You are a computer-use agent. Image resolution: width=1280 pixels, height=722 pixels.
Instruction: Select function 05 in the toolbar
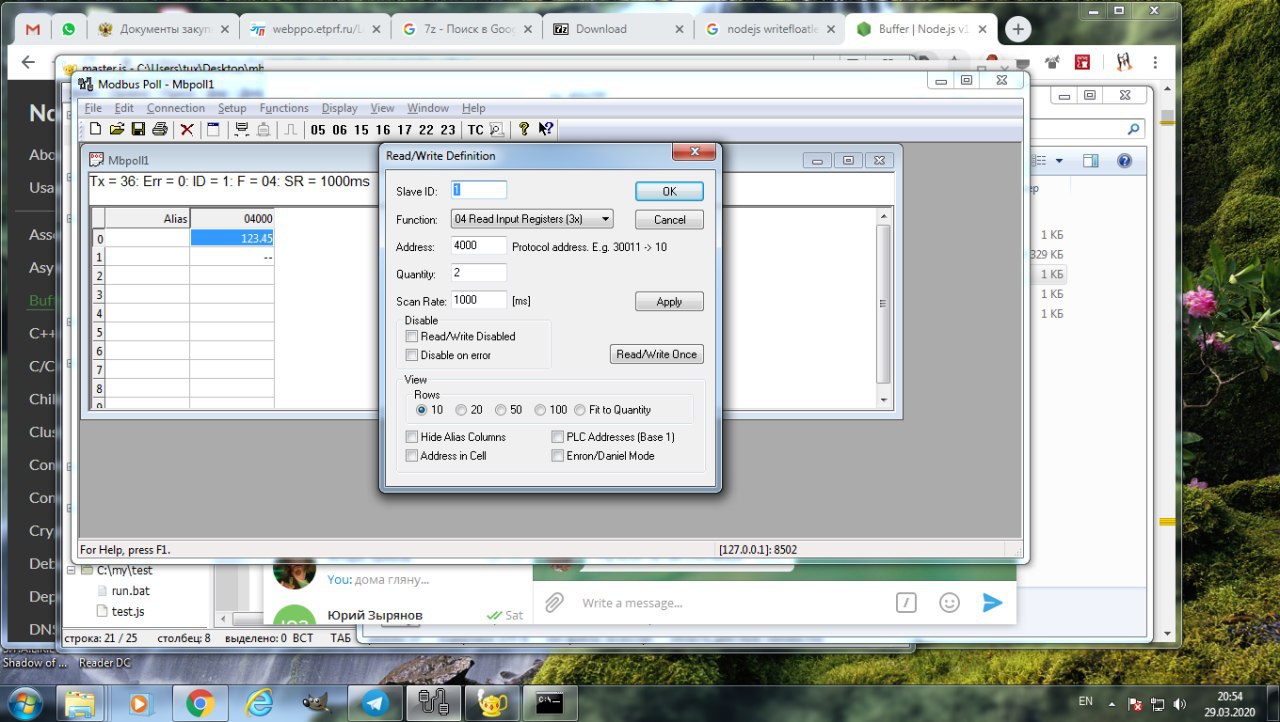tap(318, 130)
